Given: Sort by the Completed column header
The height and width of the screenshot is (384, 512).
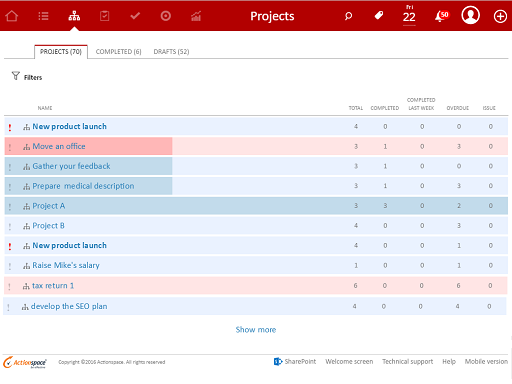Looking at the screenshot, I should pyautogui.click(x=385, y=108).
